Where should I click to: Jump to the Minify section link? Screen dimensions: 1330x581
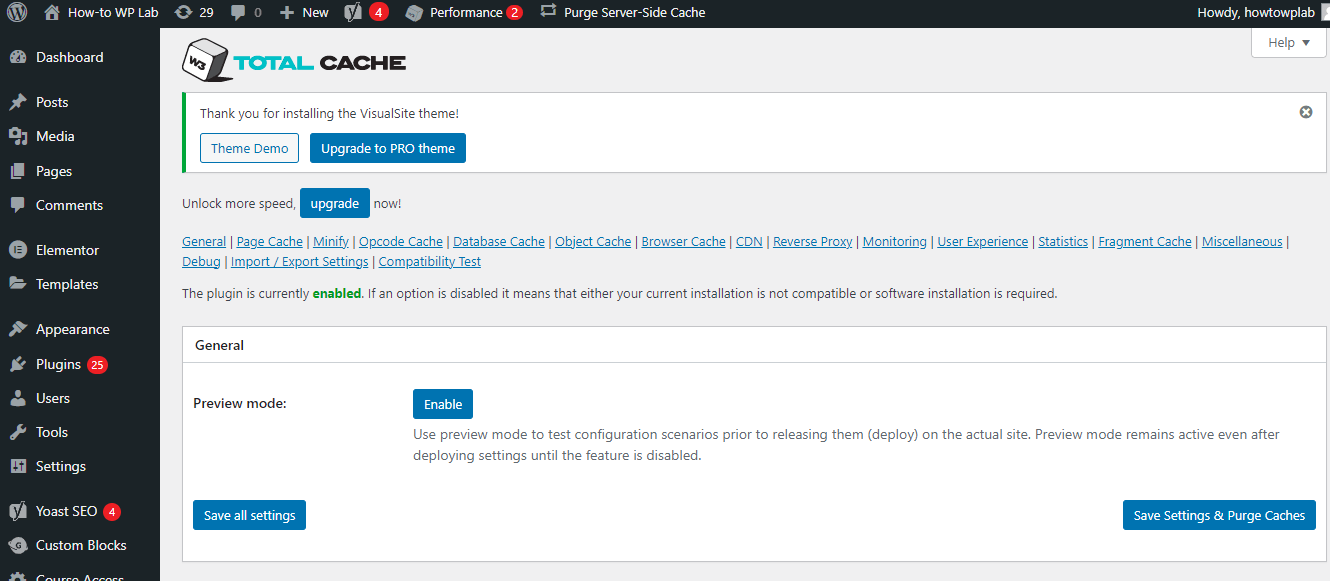pyautogui.click(x=331, y=241)
